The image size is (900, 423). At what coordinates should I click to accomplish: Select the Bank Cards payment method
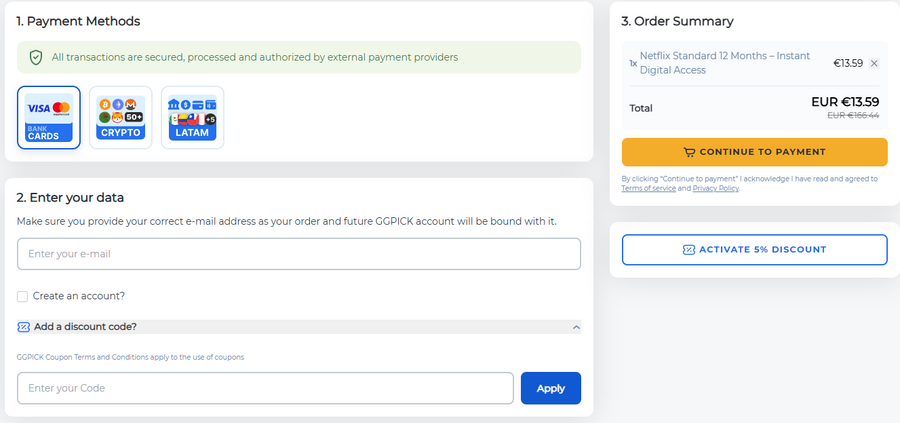[49, 118]
